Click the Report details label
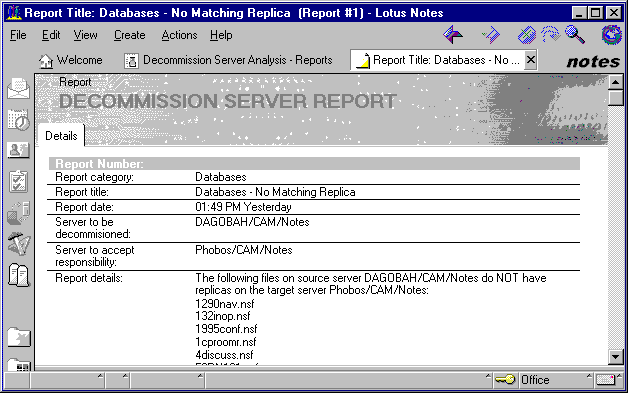The width and height of the screenshot is (628, 393). click(89, 278)
